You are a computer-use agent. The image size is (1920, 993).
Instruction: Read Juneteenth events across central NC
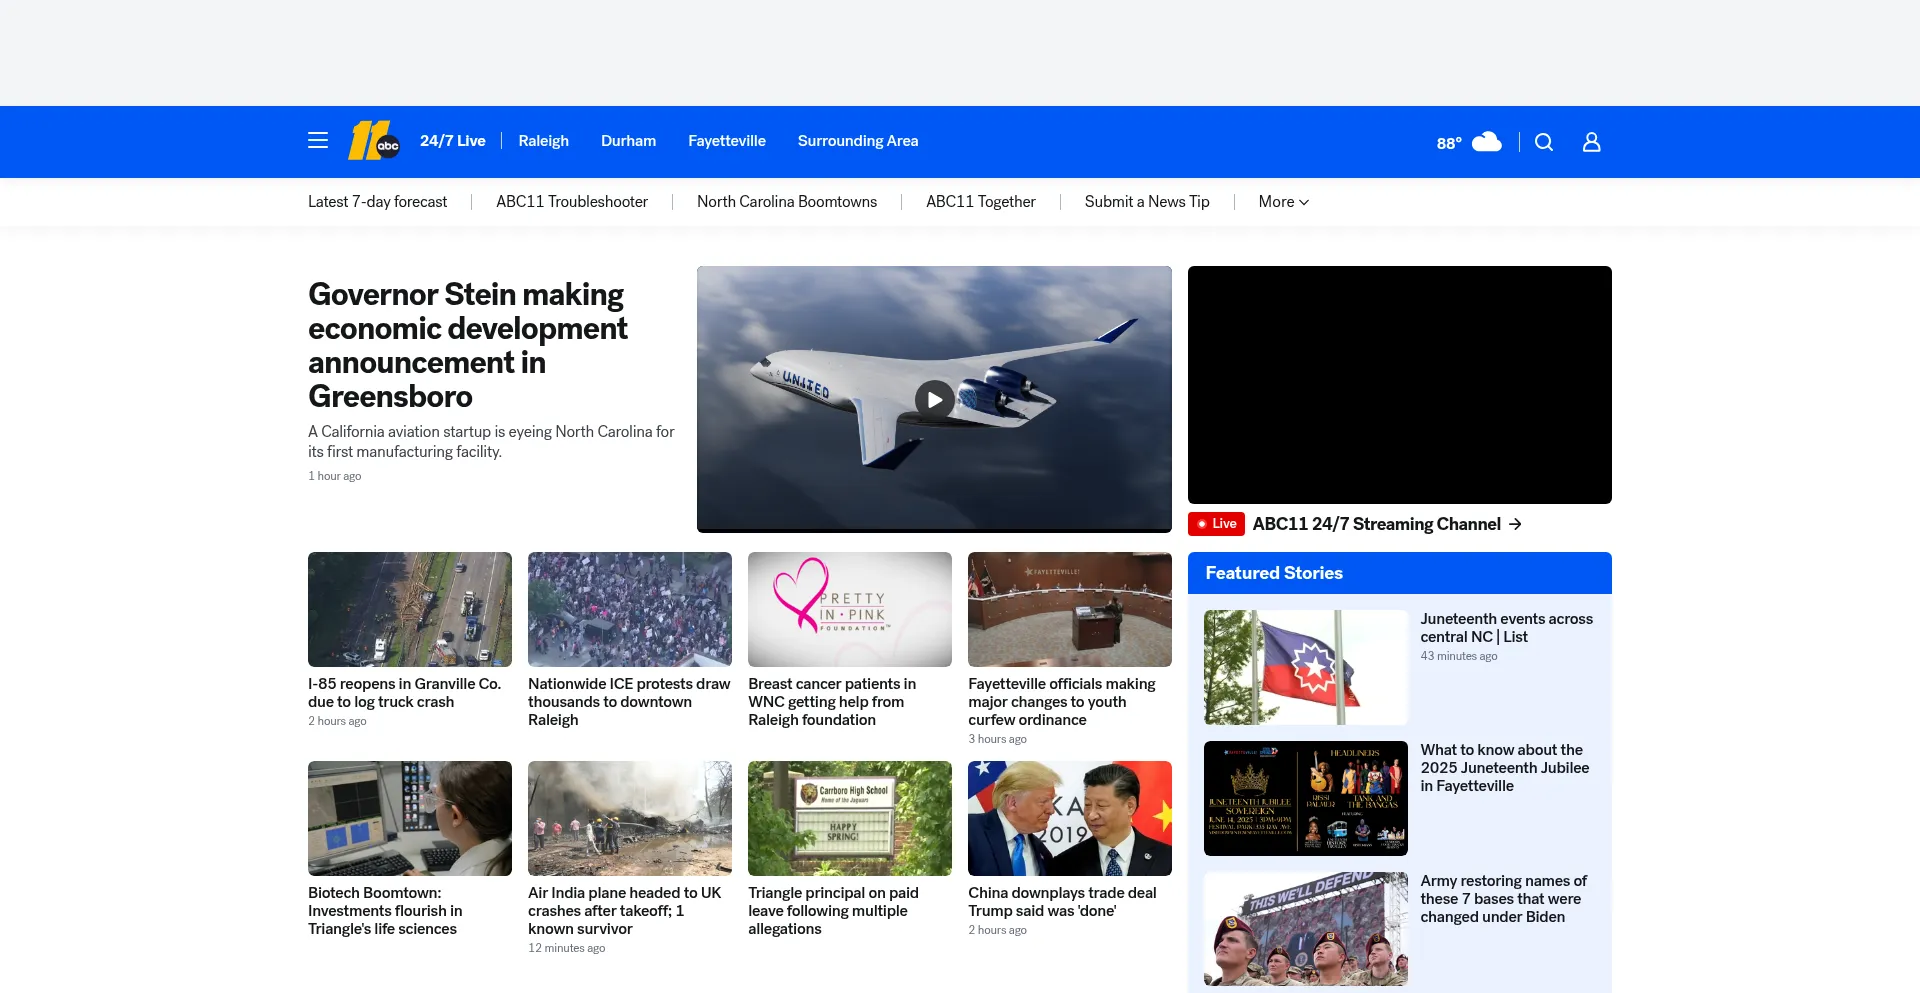point(1507,628)
